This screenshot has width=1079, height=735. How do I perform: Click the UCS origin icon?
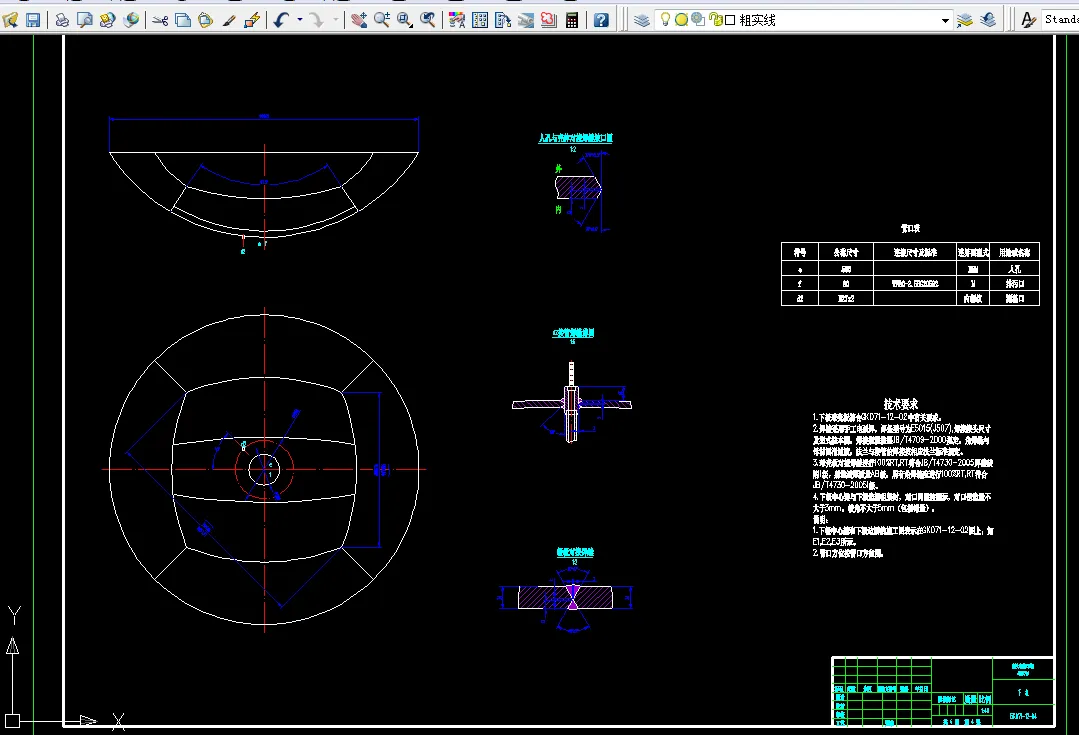tap(12, 721)
